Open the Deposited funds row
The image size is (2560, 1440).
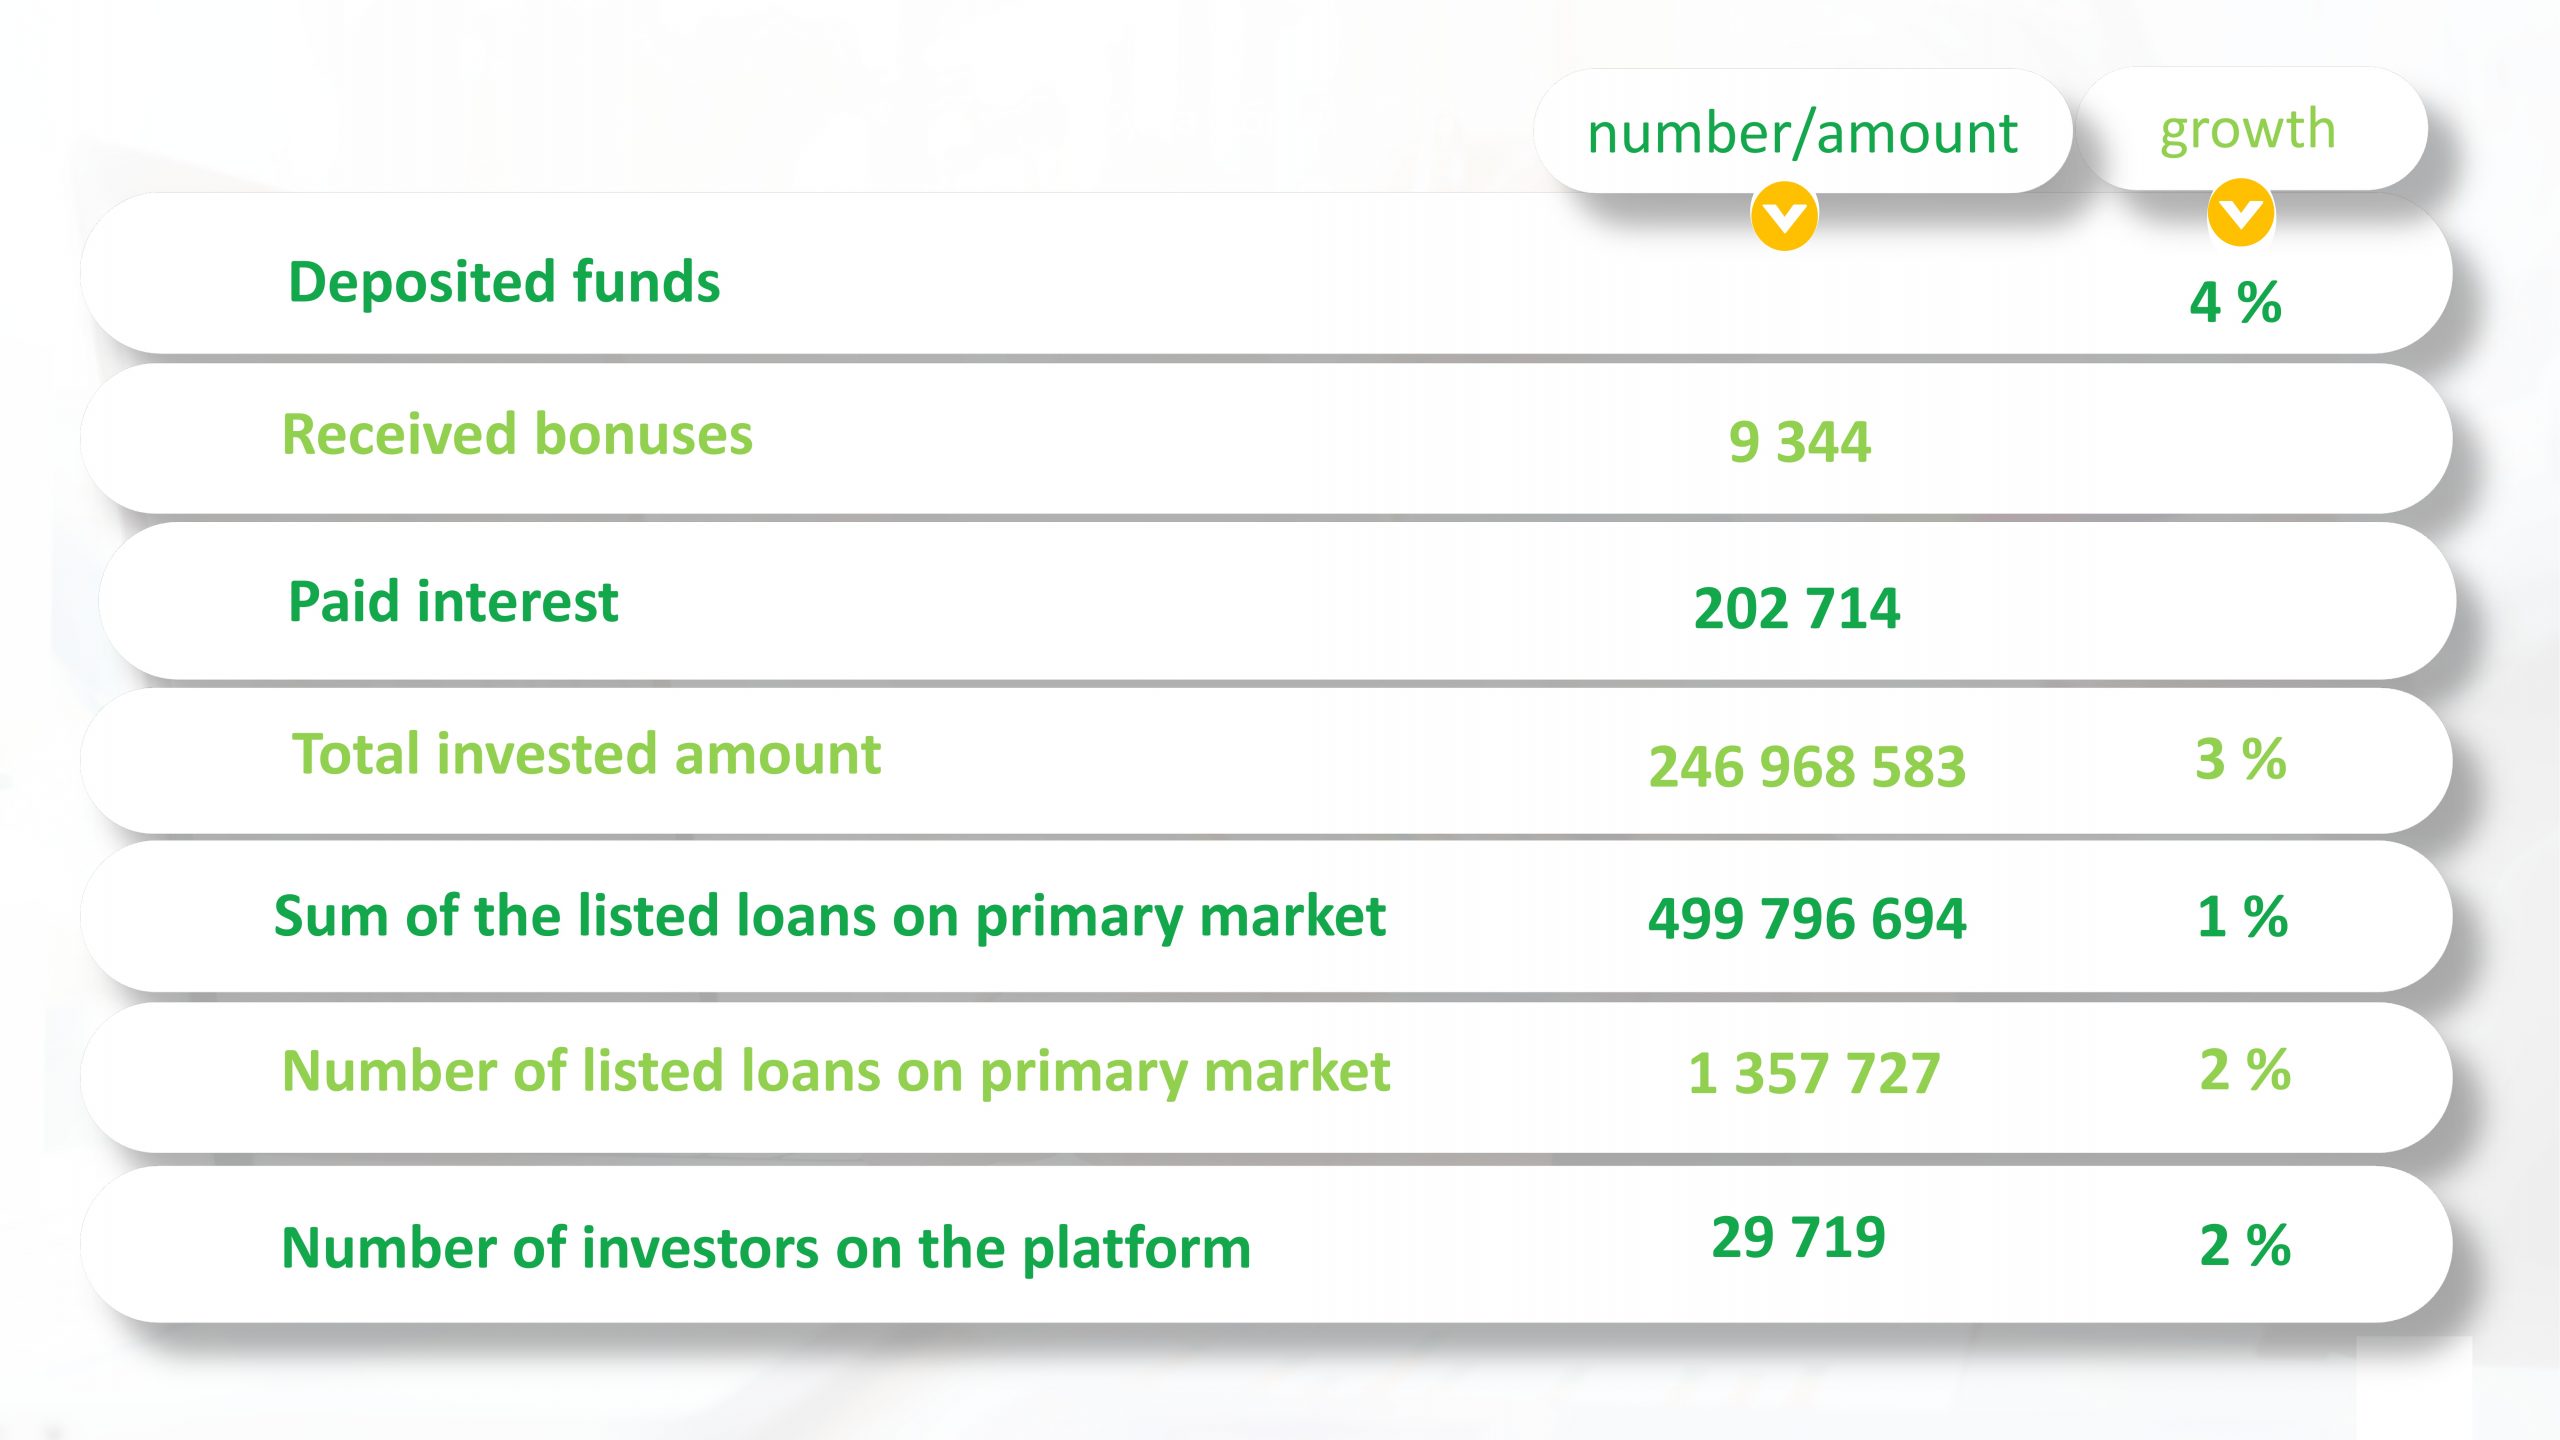click(x=1266, y=274)
